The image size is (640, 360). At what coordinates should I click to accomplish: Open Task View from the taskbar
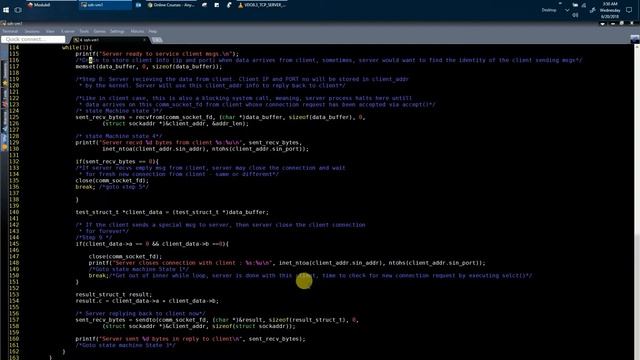pyautogui.click(x=18, y=9)
